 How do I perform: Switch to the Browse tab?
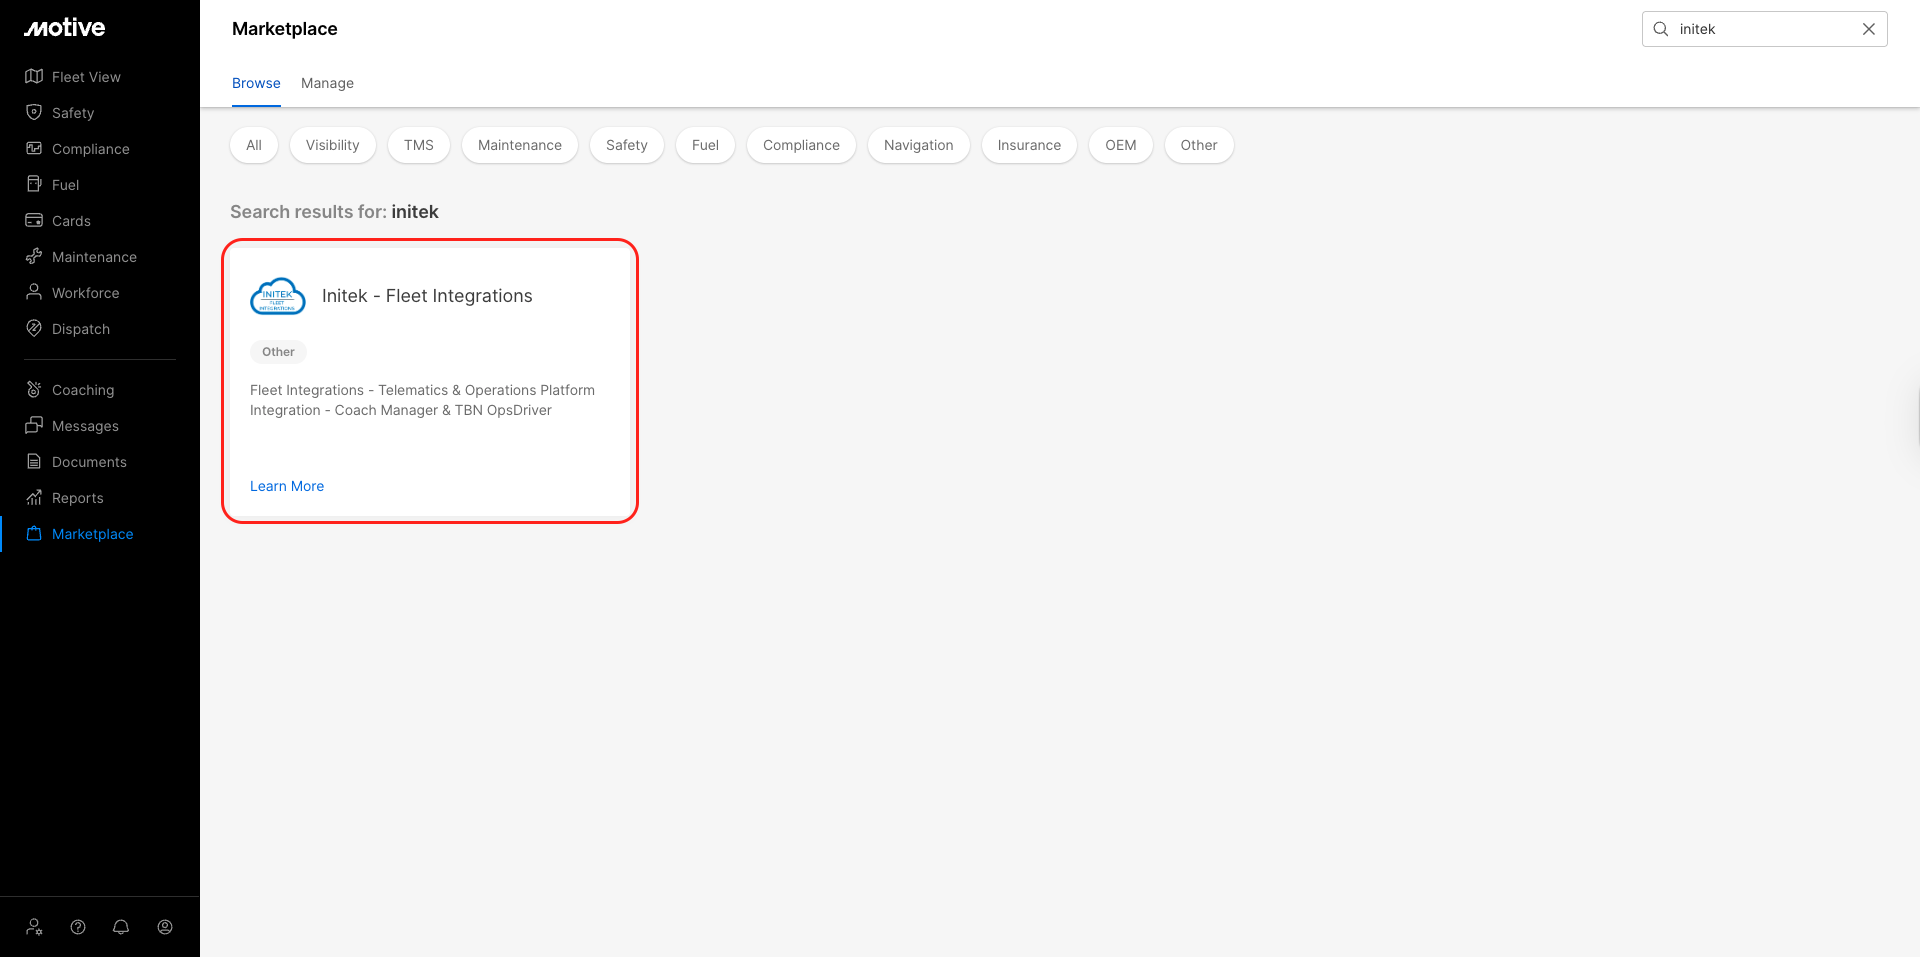point(256,83)
